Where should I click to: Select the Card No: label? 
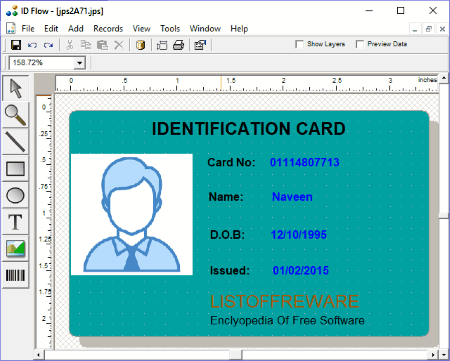point(231,162)
